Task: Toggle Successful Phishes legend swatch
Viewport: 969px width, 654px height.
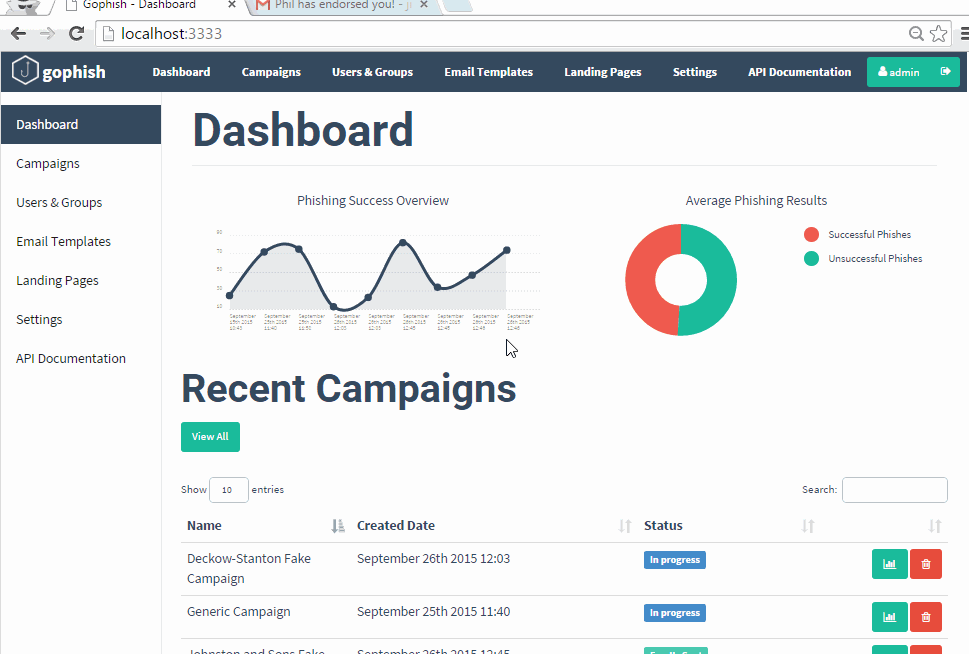Action: tap(811, 234)
